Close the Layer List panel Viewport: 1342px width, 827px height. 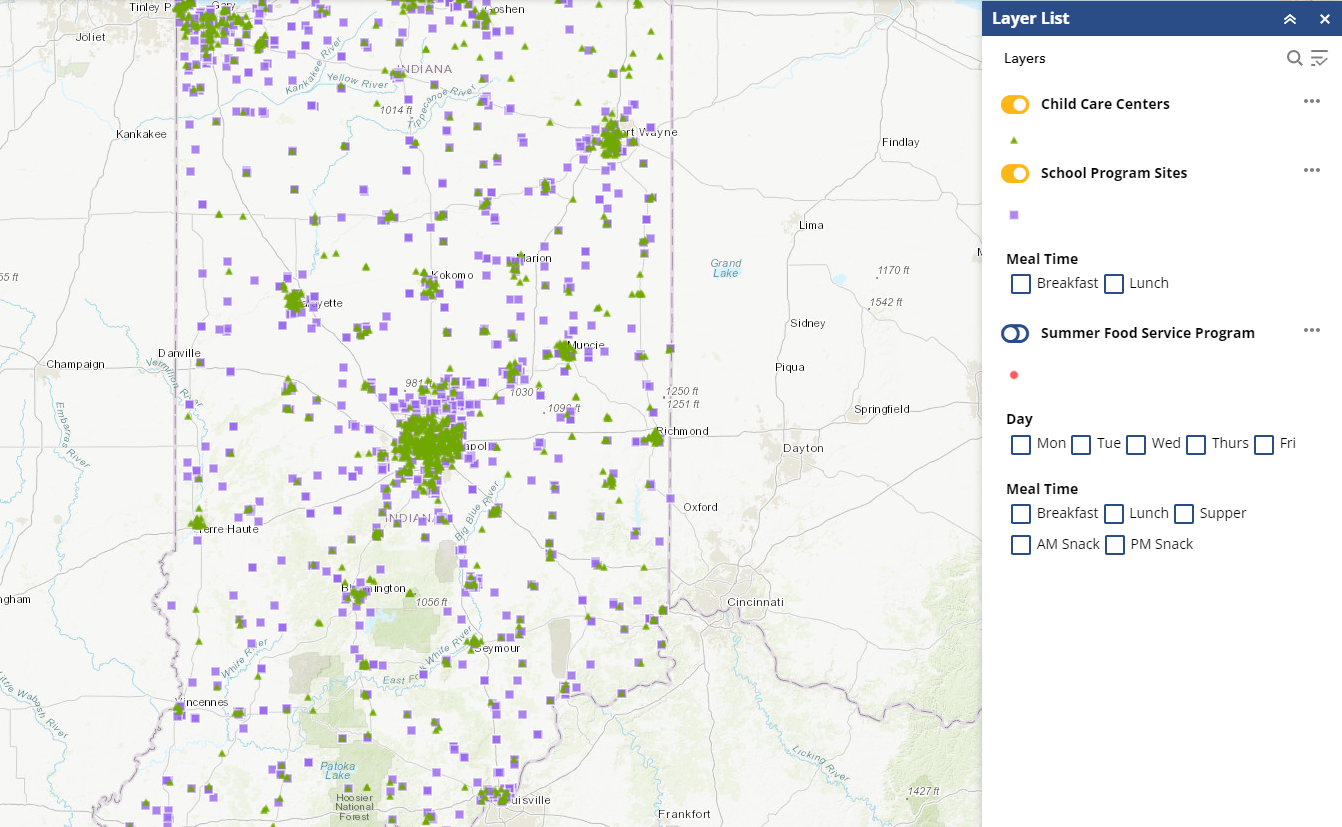tap(1324, 19)
